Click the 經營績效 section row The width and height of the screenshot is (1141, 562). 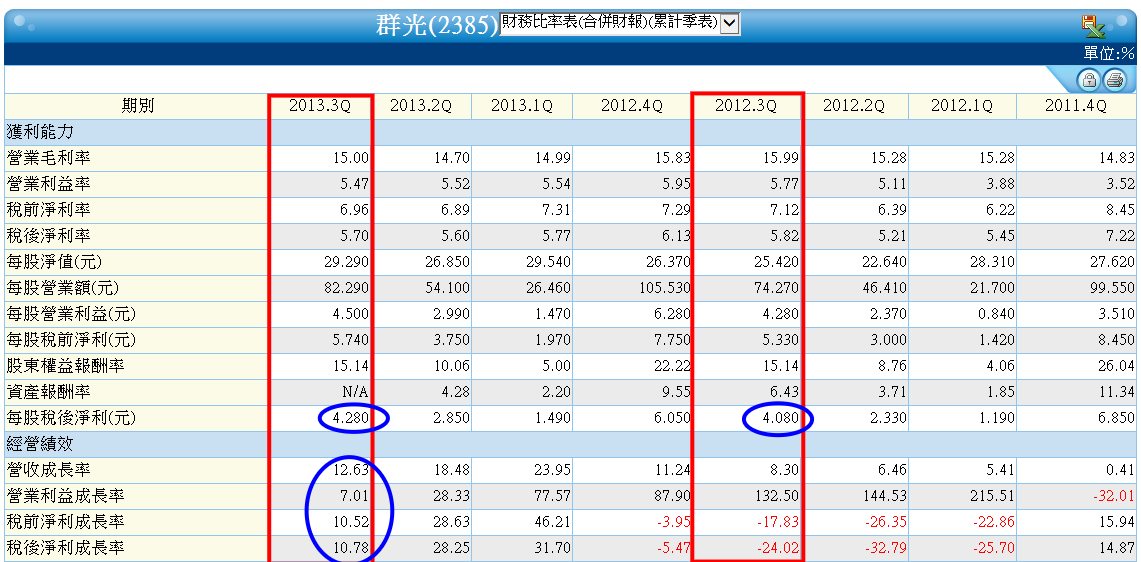coord(571,444)
